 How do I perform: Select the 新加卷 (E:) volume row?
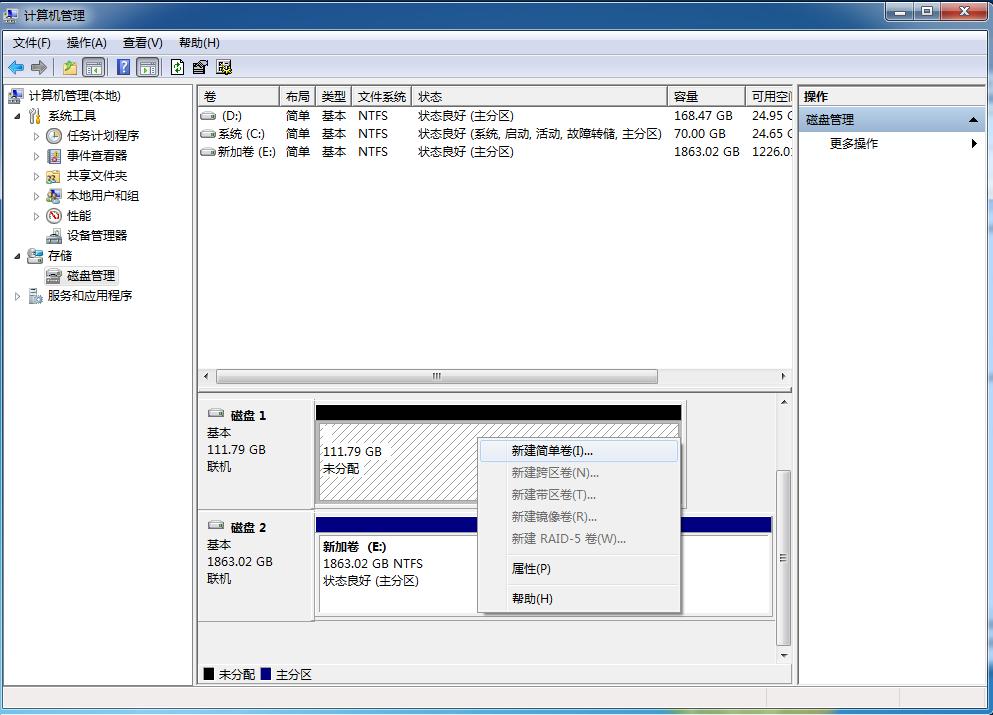click(x=243, y=152)
